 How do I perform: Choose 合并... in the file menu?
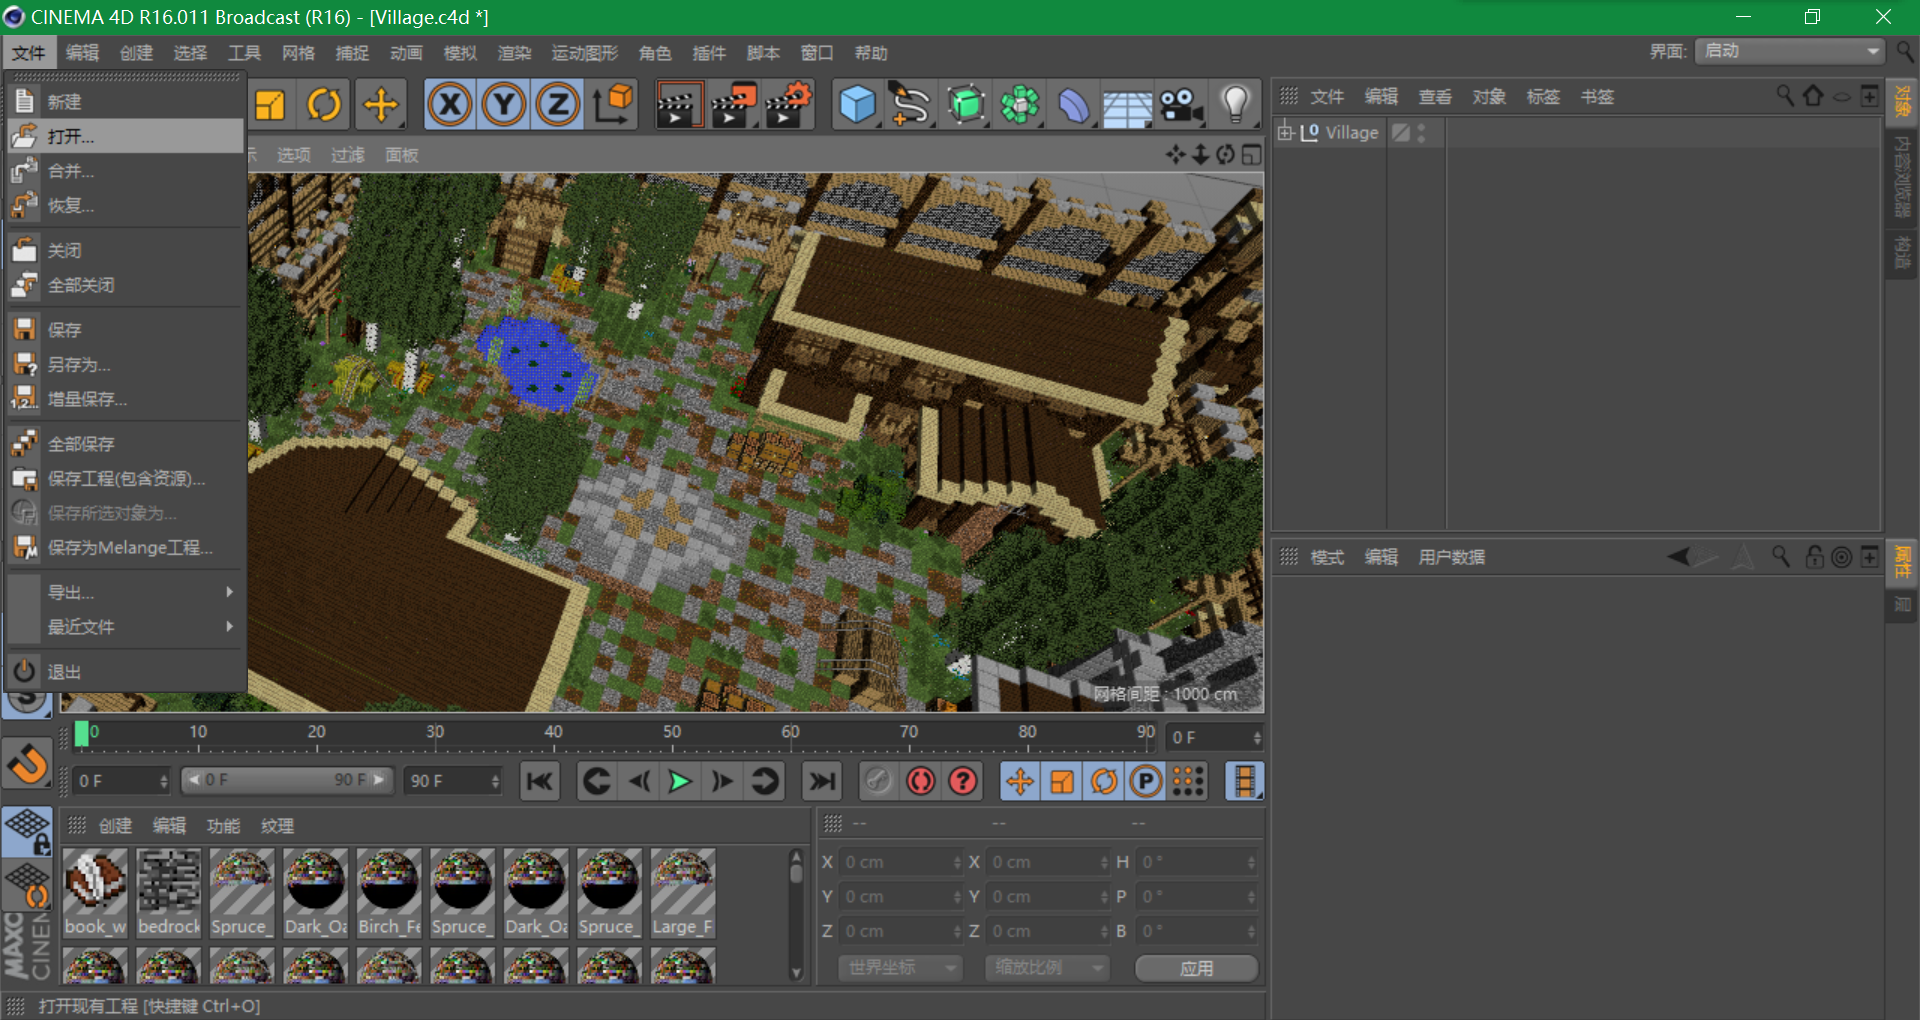pyautogui.click(x=125, y=171)
